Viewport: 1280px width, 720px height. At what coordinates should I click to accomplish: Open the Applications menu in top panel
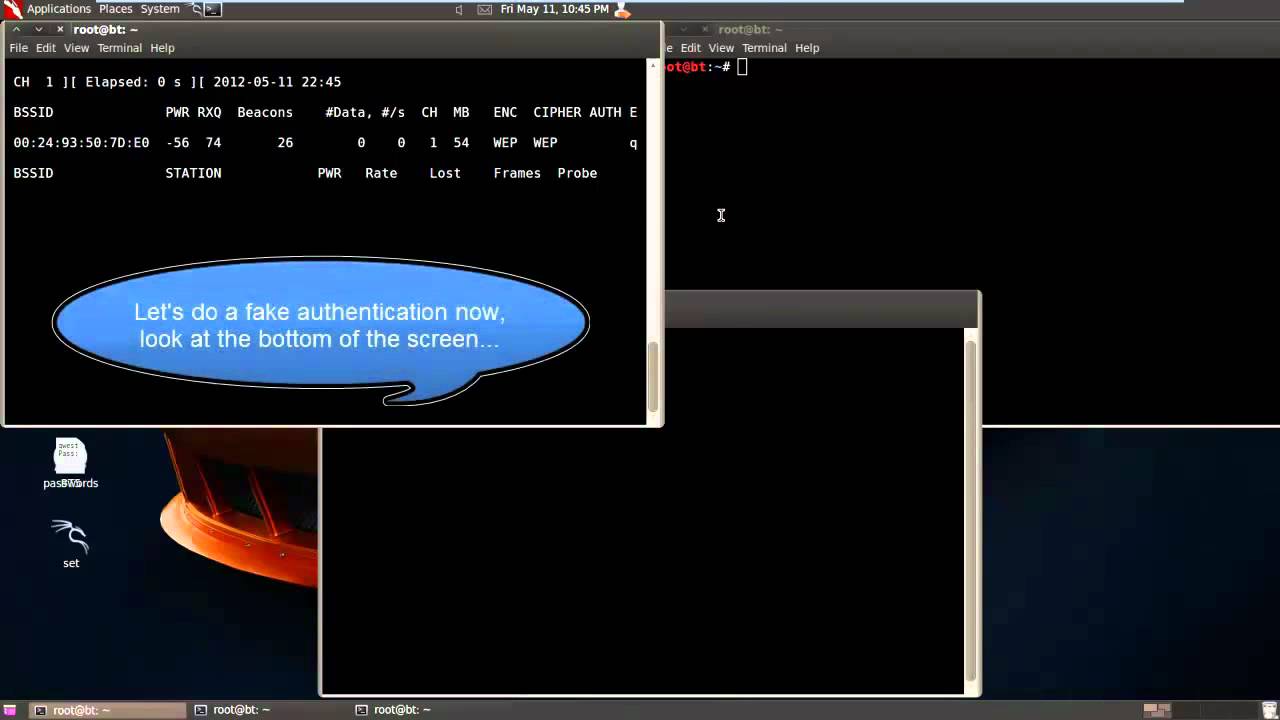[x=59, y=9]
